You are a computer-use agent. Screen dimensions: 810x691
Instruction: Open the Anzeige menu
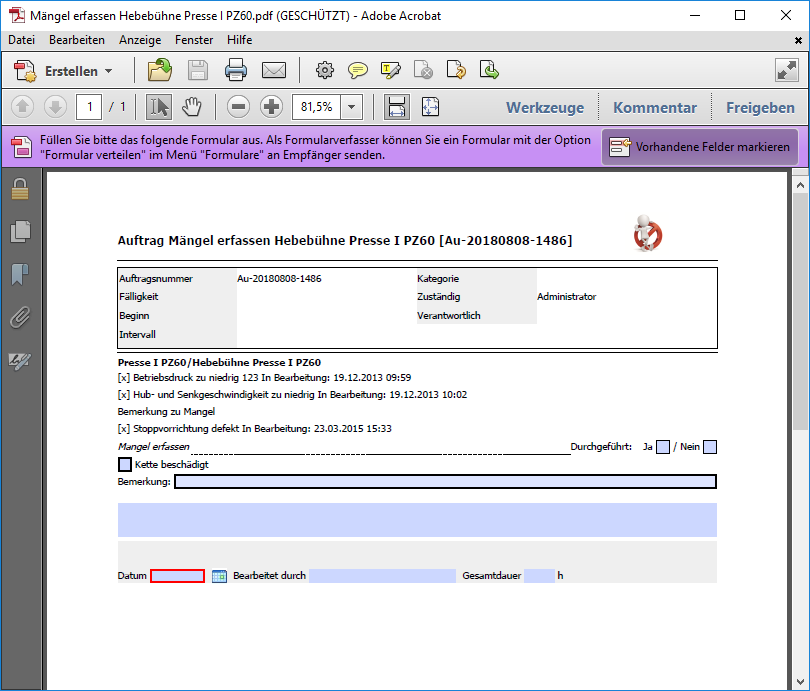[x=140, y=40]
